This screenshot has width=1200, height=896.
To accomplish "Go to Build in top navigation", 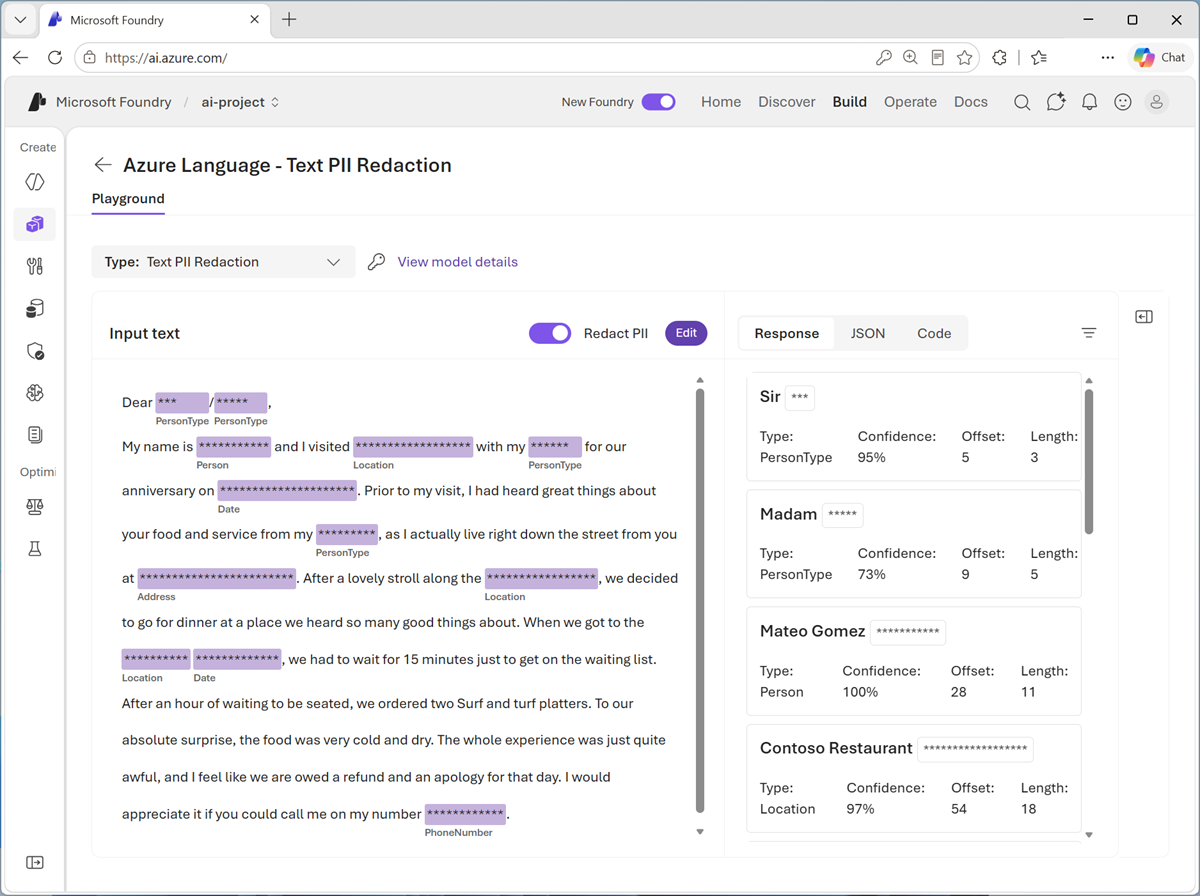I will (x=850, y=102).
